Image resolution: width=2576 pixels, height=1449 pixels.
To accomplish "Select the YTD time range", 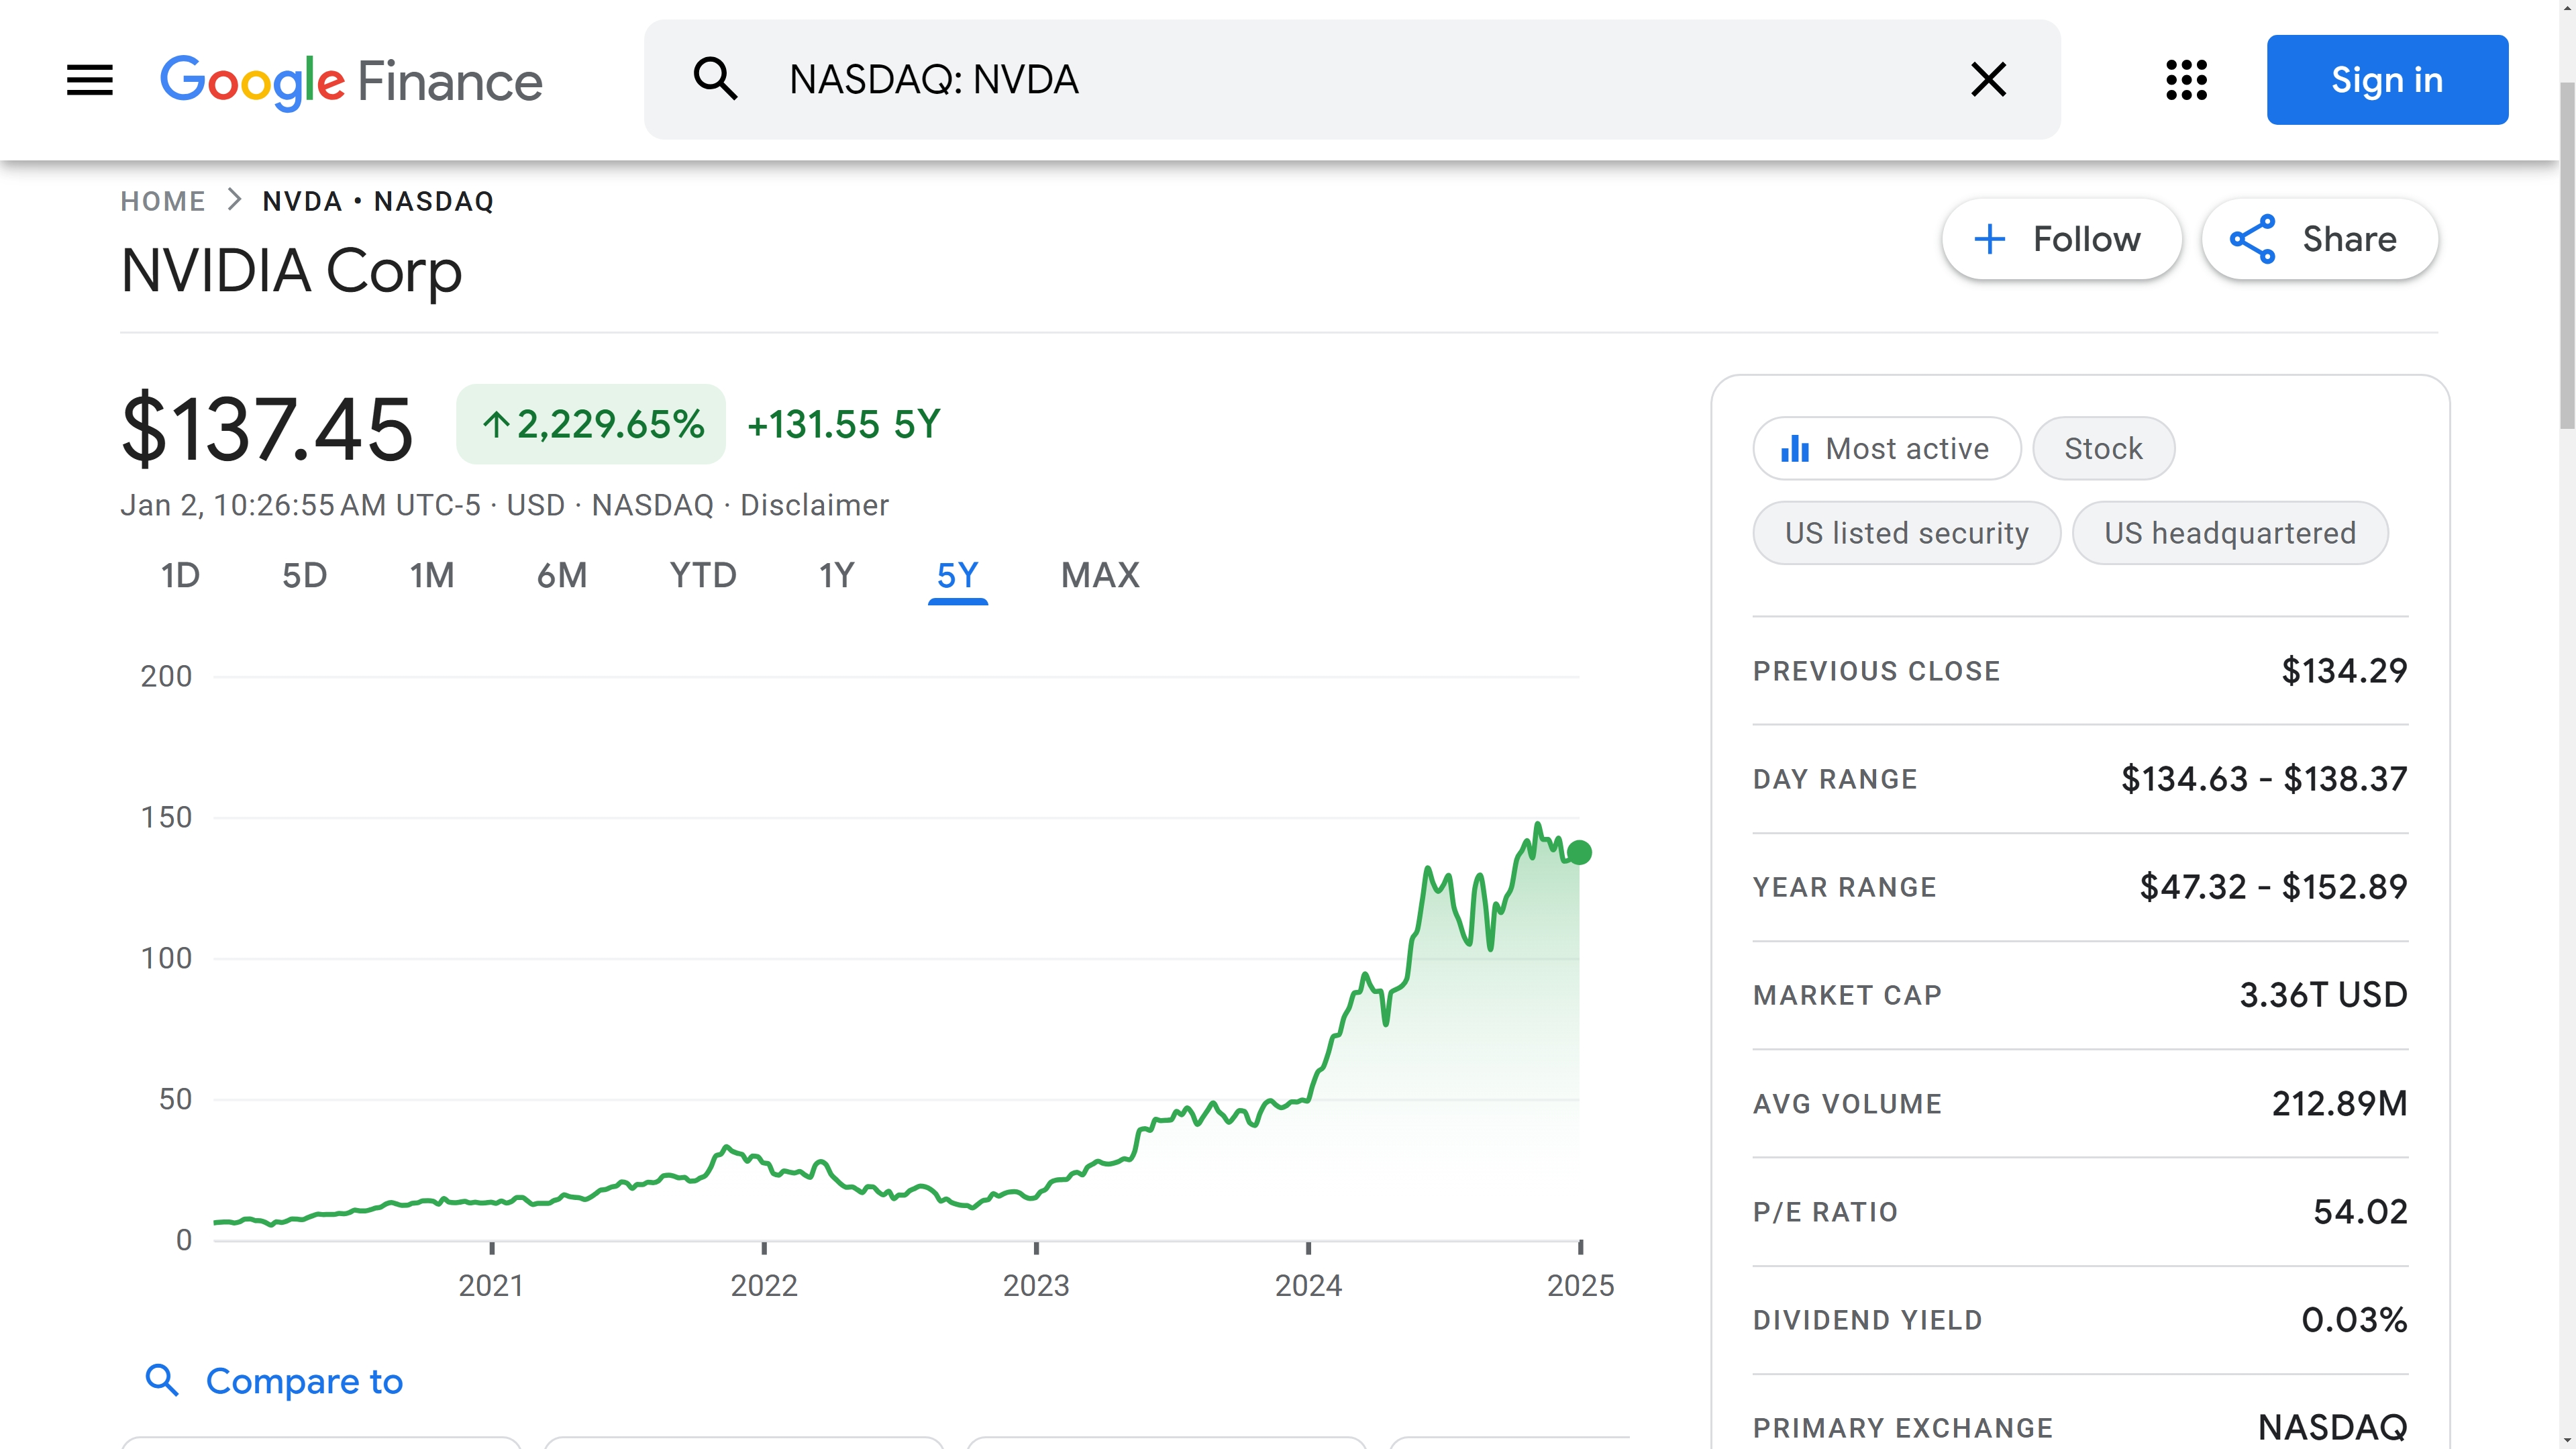I will (702, 575).
